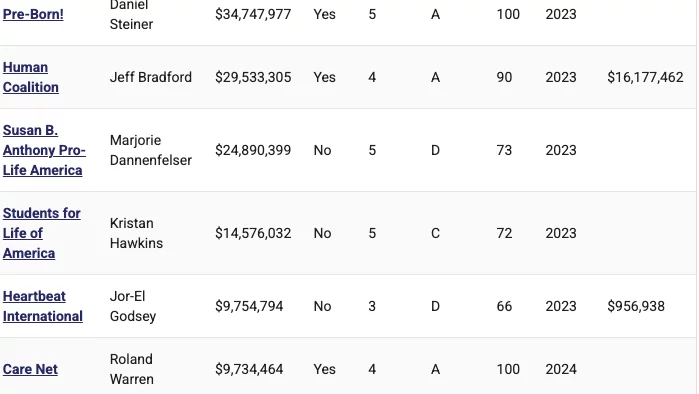Image resolution: width=699 pixels, height=394 pixels.
Task: Click the Jor-El Godsey name cell
Action: point(133,306)
